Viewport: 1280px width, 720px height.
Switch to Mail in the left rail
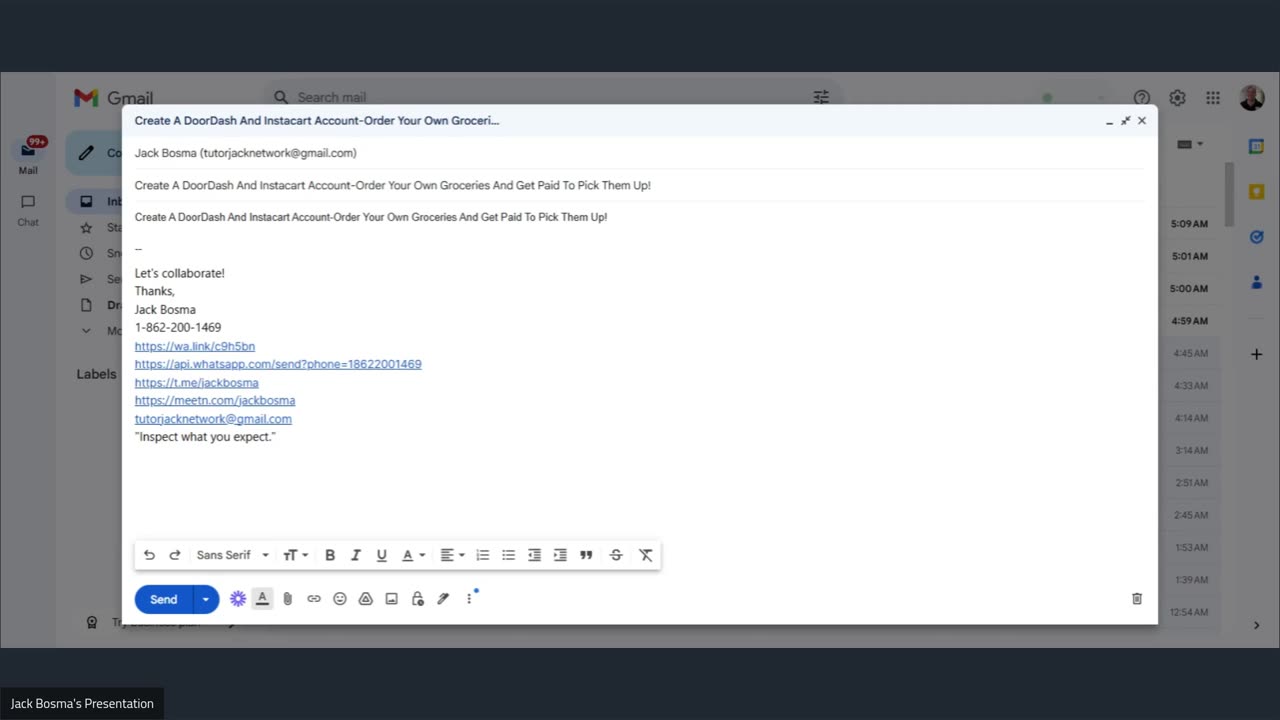(28, 157)
